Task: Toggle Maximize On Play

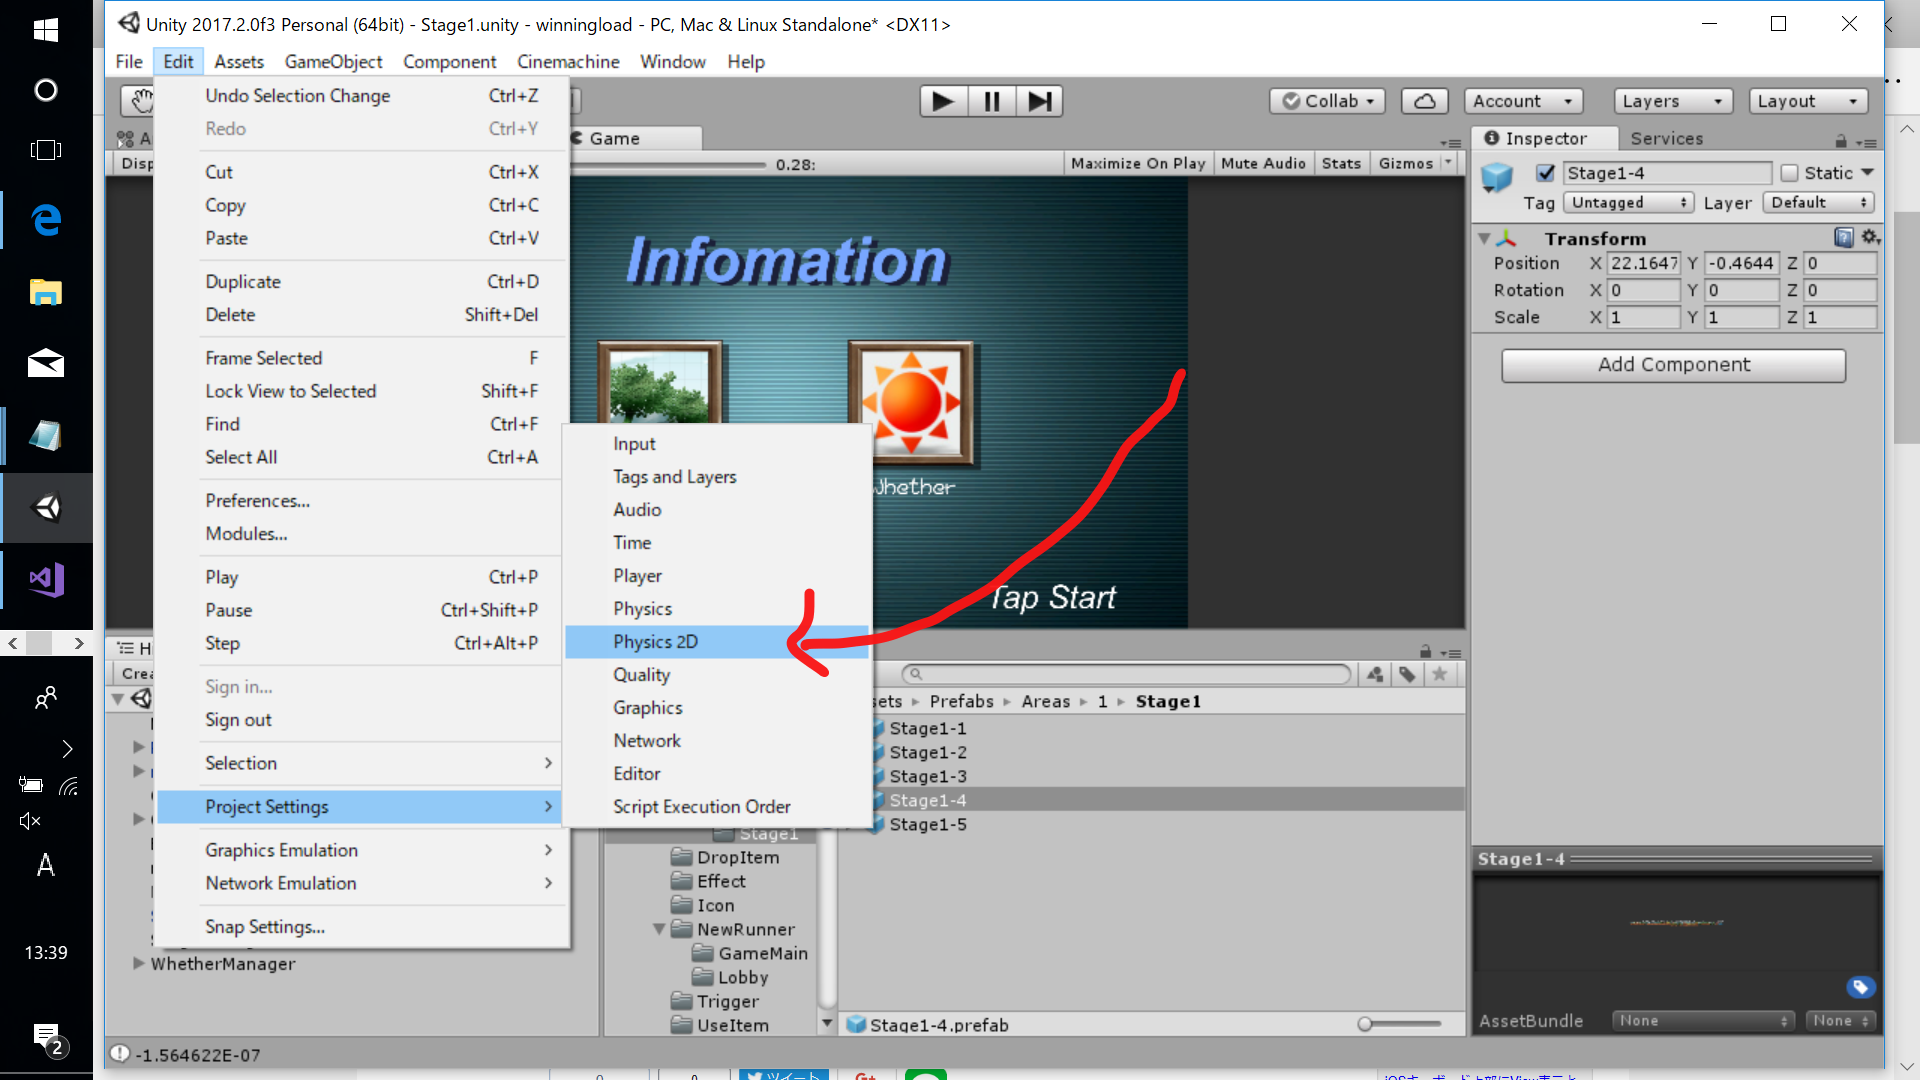Action: coord(1138,164)
